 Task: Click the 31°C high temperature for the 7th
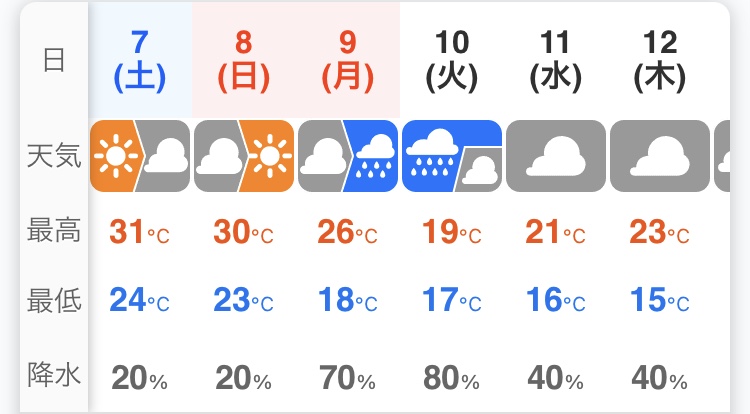click(140, 232)
